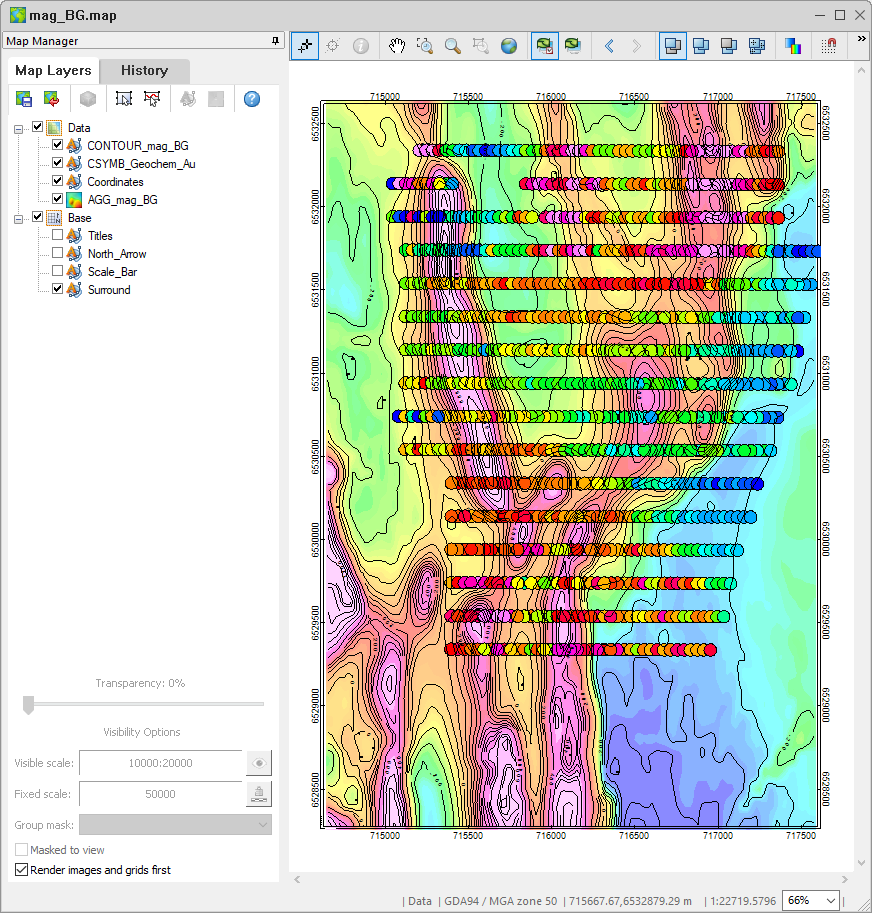
Task: Click the globe full map view icon
Action: (509, 46)
